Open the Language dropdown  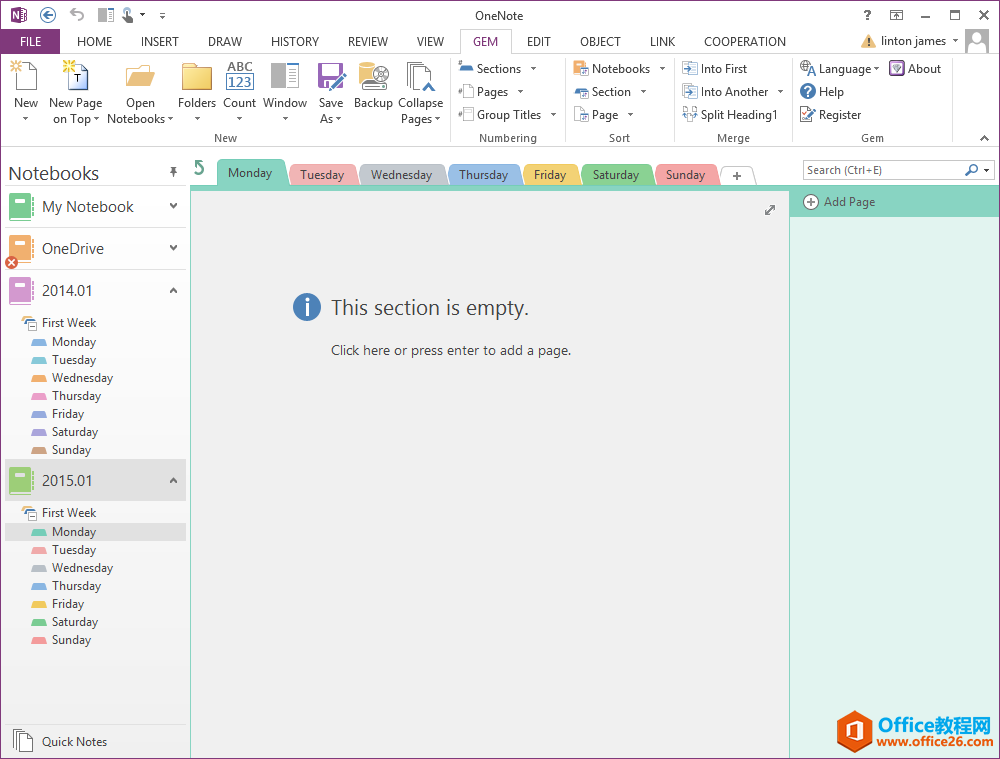point(840,69)
